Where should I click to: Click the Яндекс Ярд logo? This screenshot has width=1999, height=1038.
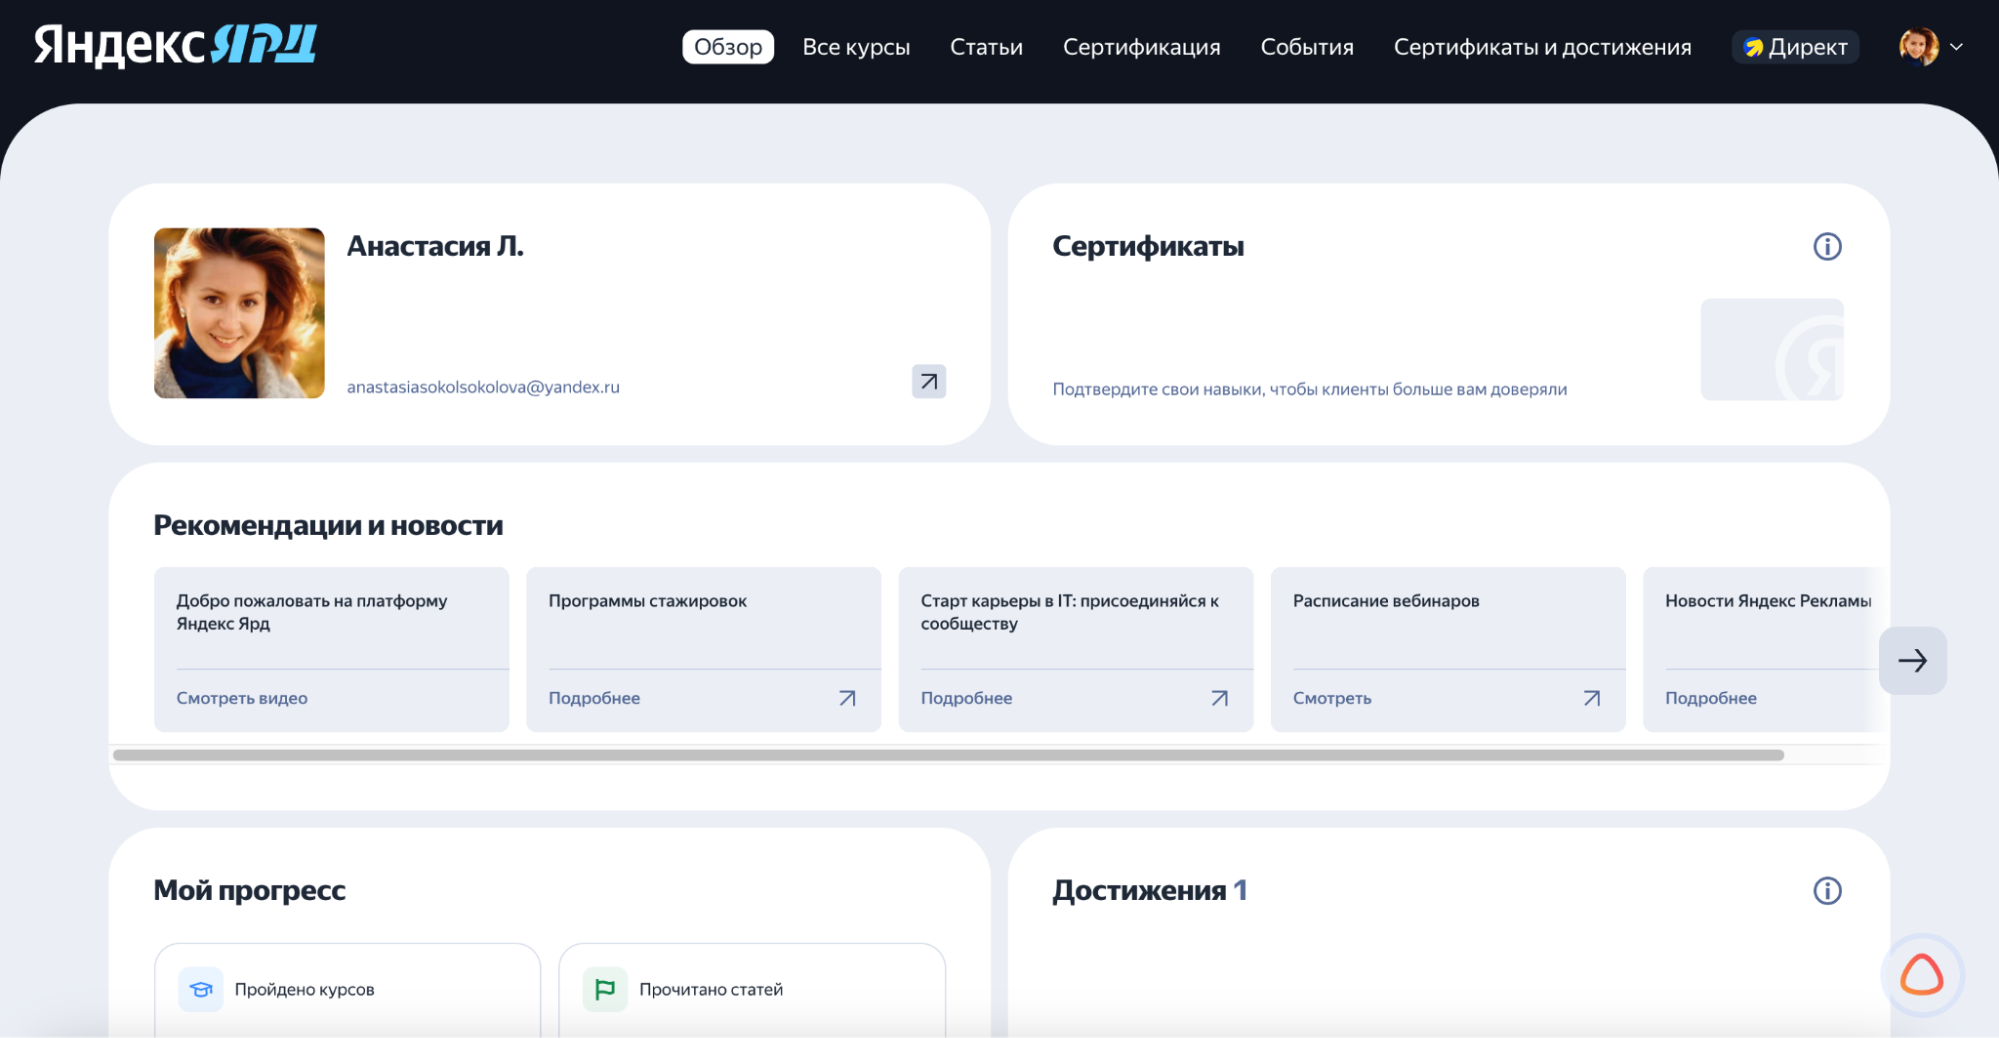pyautogui.click(x=176, y=46)
